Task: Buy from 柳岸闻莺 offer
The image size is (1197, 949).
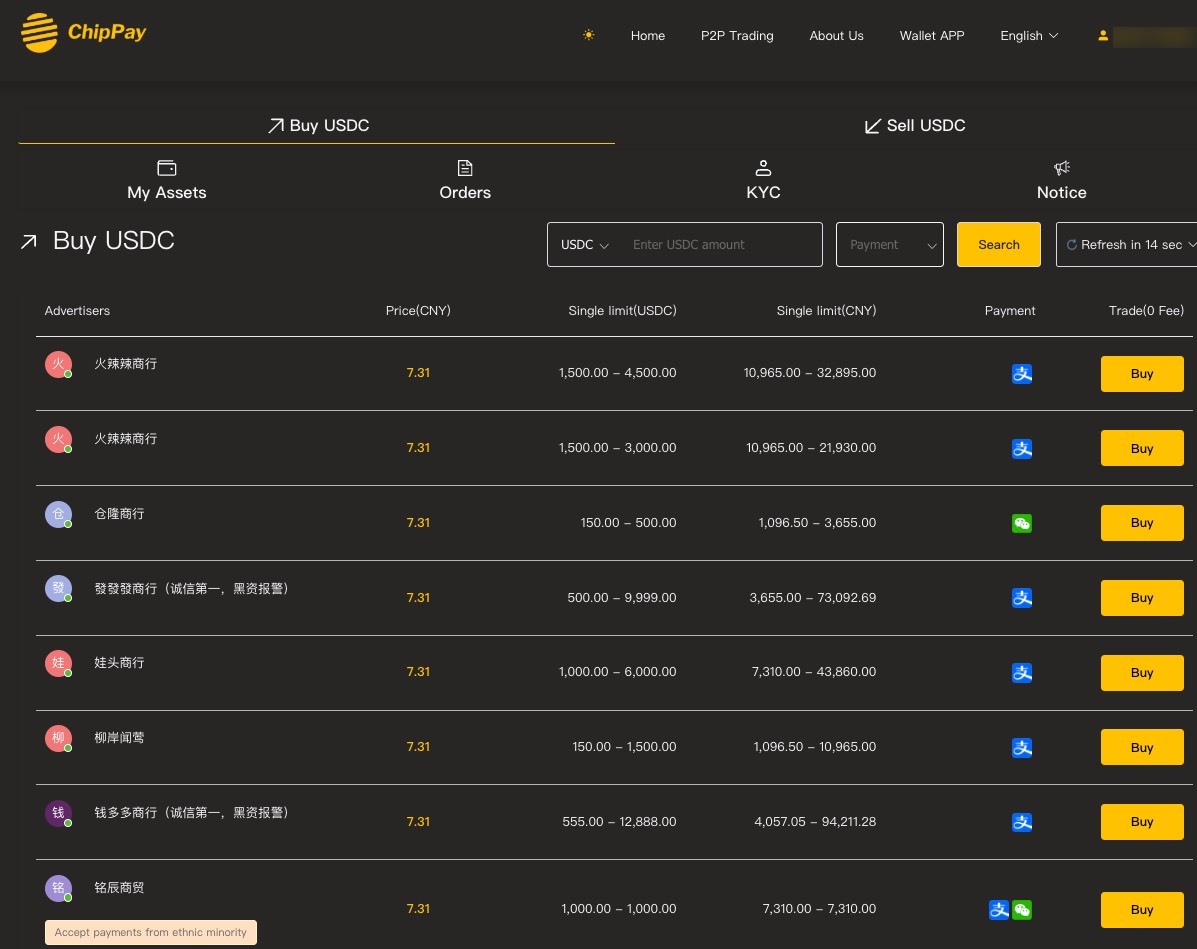Action: pyautogui.click(x=1142, y=747)
